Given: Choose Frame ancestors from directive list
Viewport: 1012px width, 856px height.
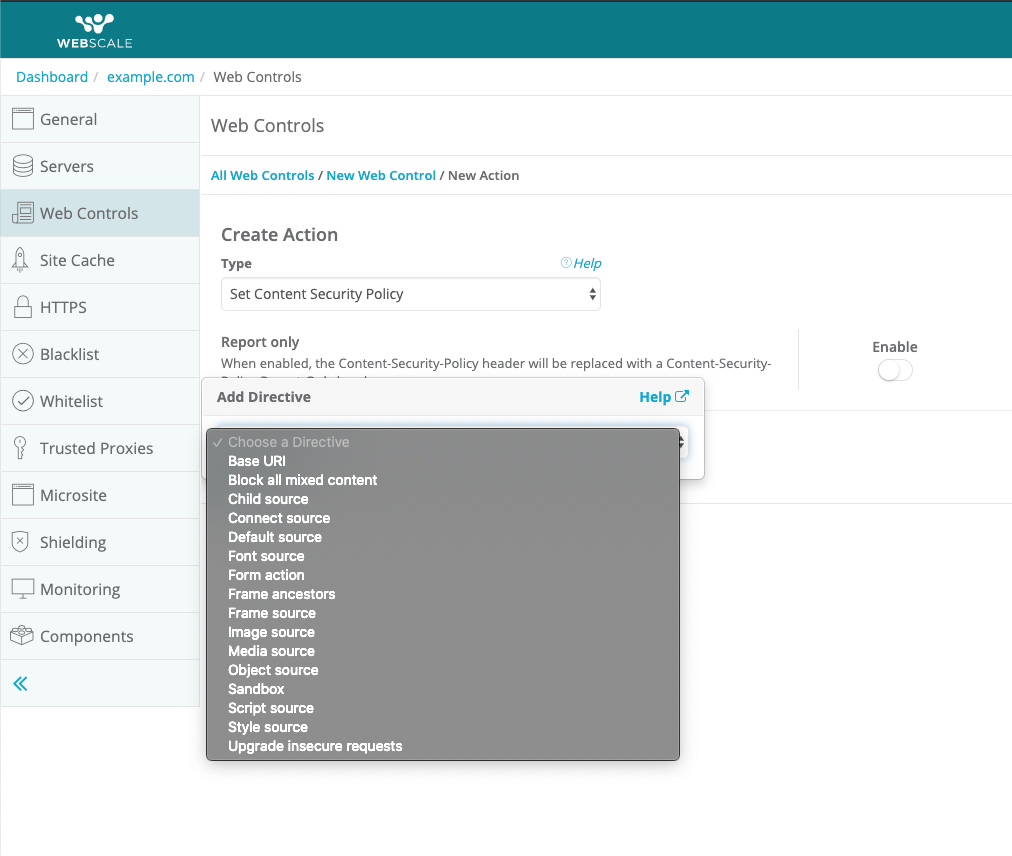Looking at the screenshot, I should [x=281, y=594].
